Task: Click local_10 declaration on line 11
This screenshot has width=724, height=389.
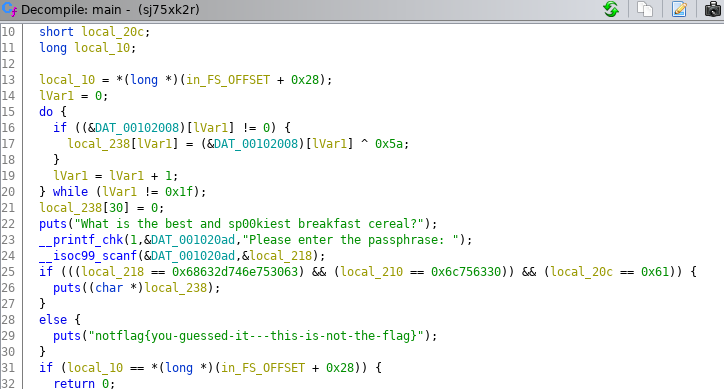Action: [102, 48]
